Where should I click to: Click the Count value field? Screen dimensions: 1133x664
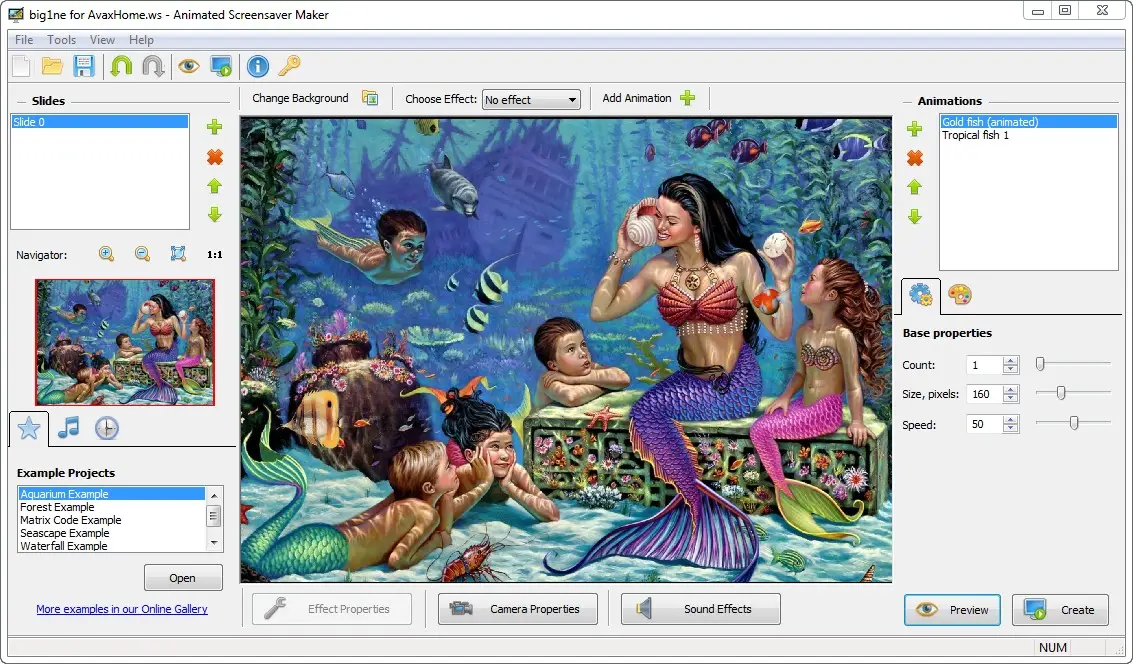click(985, 365)
